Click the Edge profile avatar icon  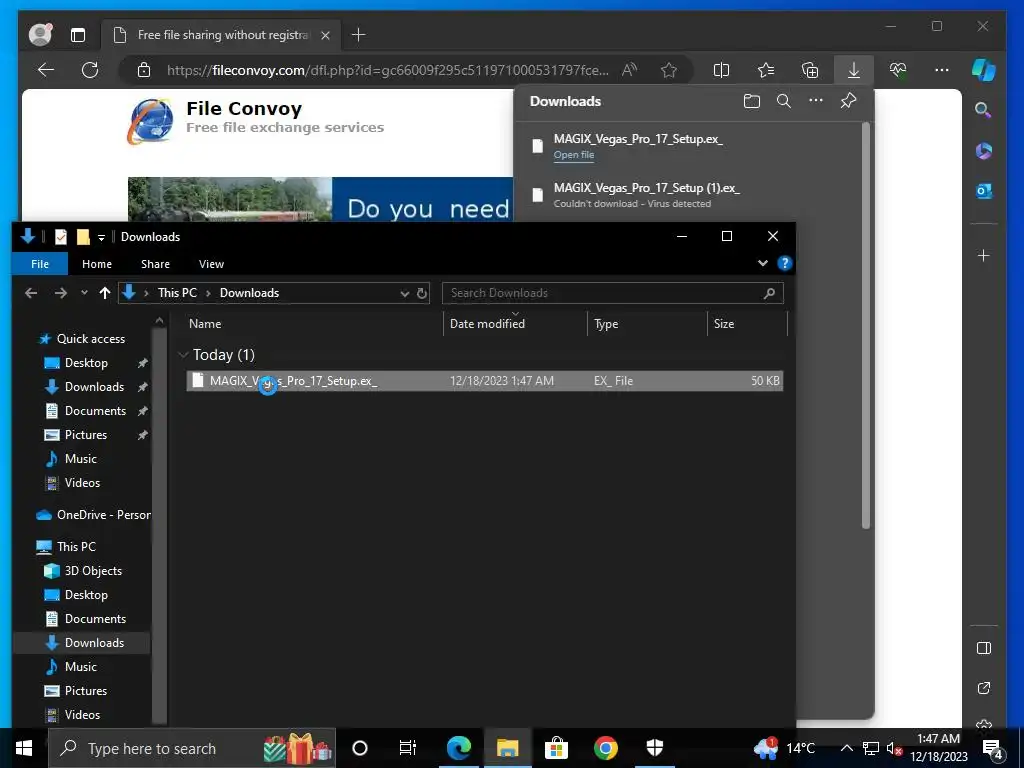(x=40, y=35)
